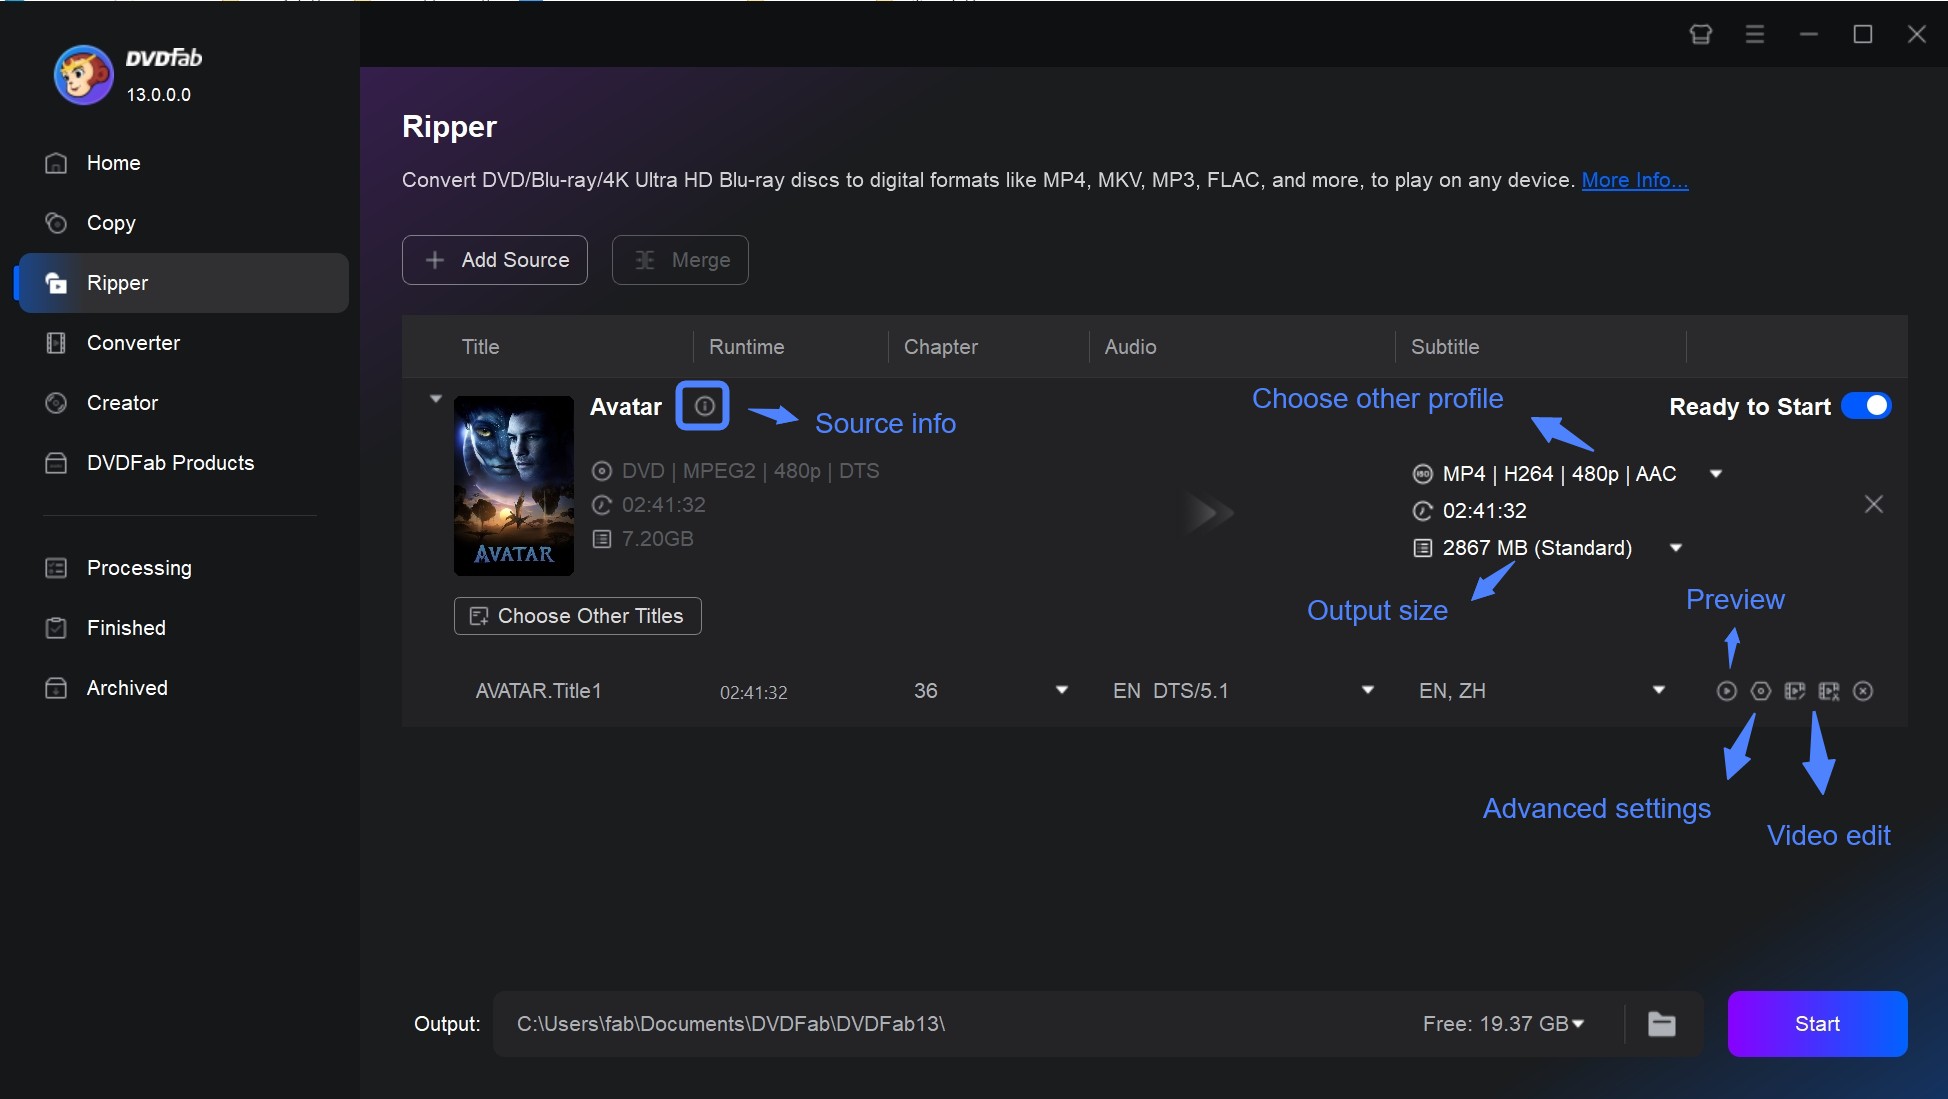Select the Converter menu item

click(132, 341)
